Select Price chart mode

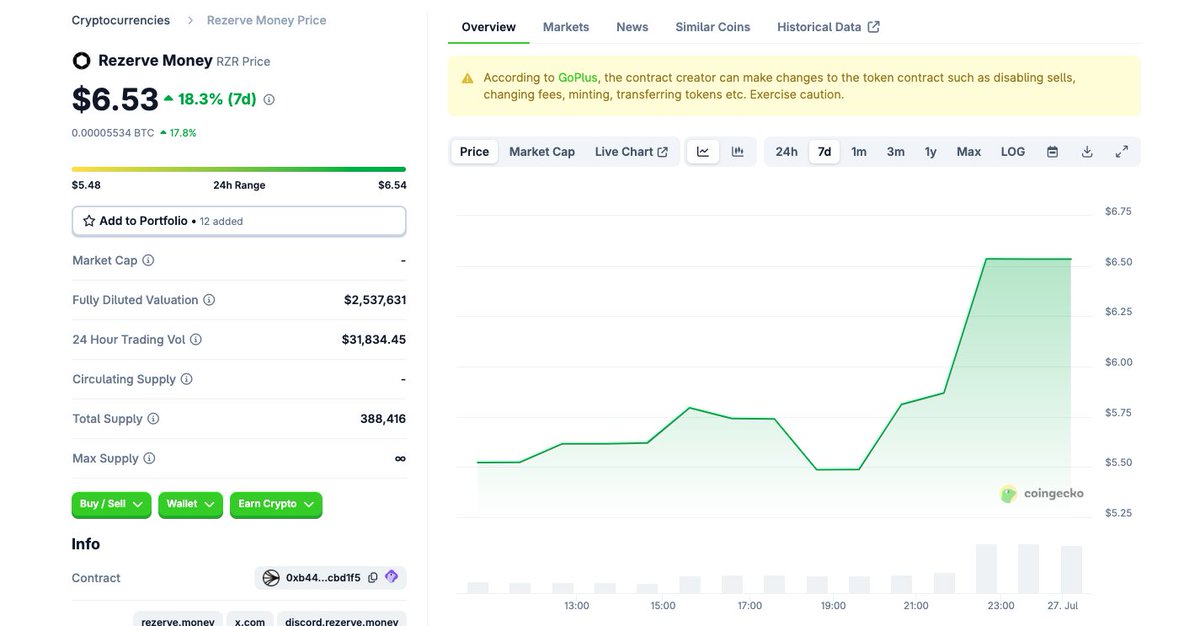pos(474,152)
